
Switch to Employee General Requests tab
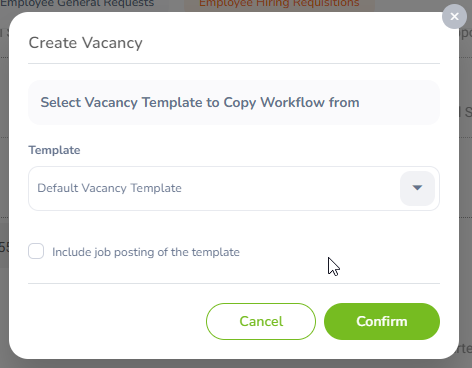pyautogui.click(x=77, y=4)
